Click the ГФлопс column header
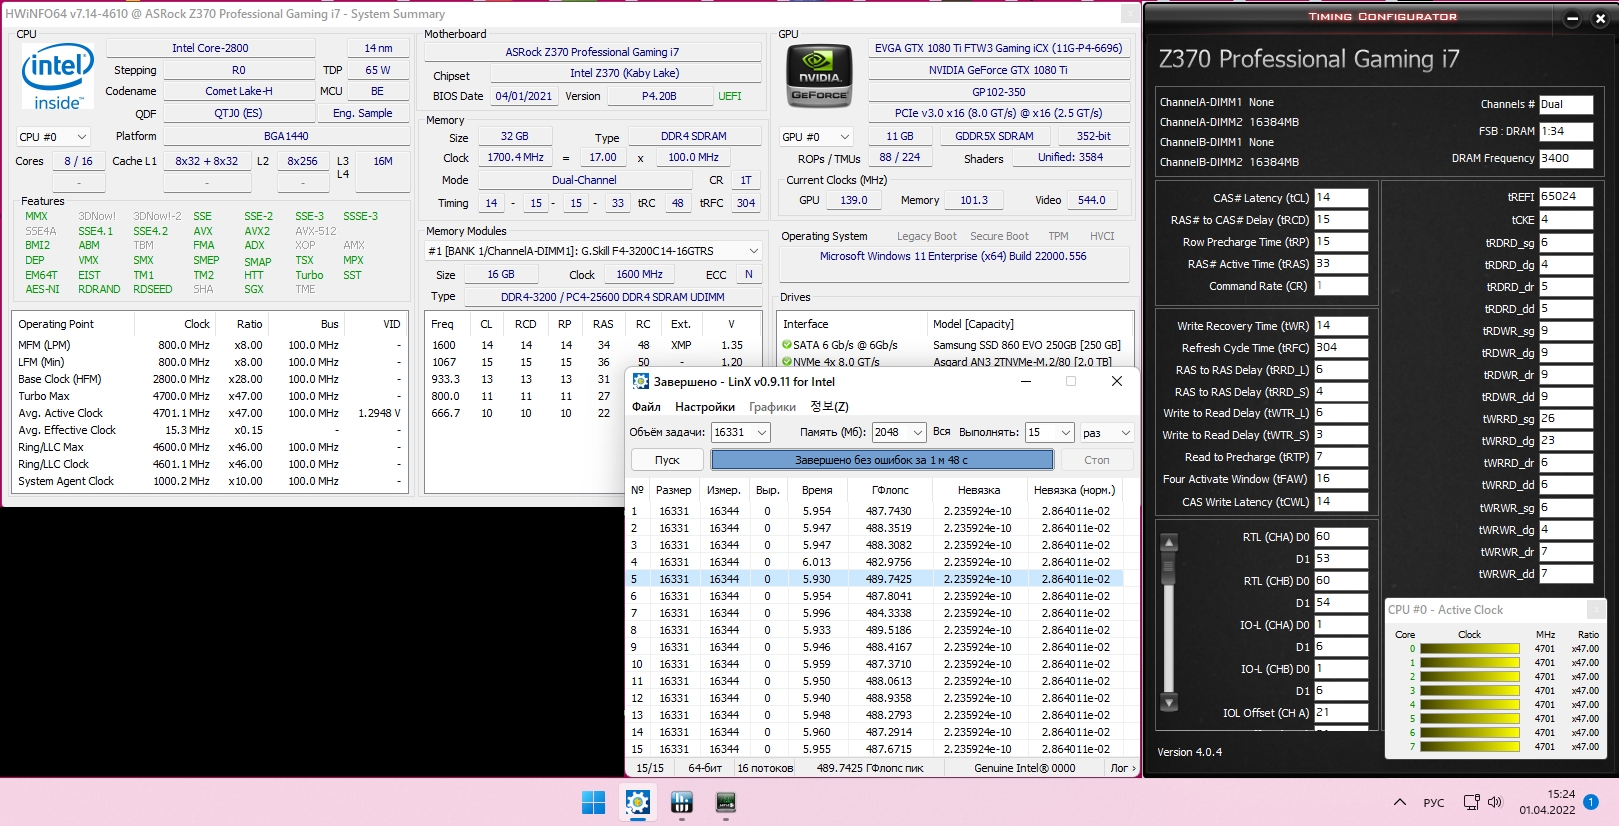The width and height of the screenshot is (1619, 826). [x=889, y=490]
